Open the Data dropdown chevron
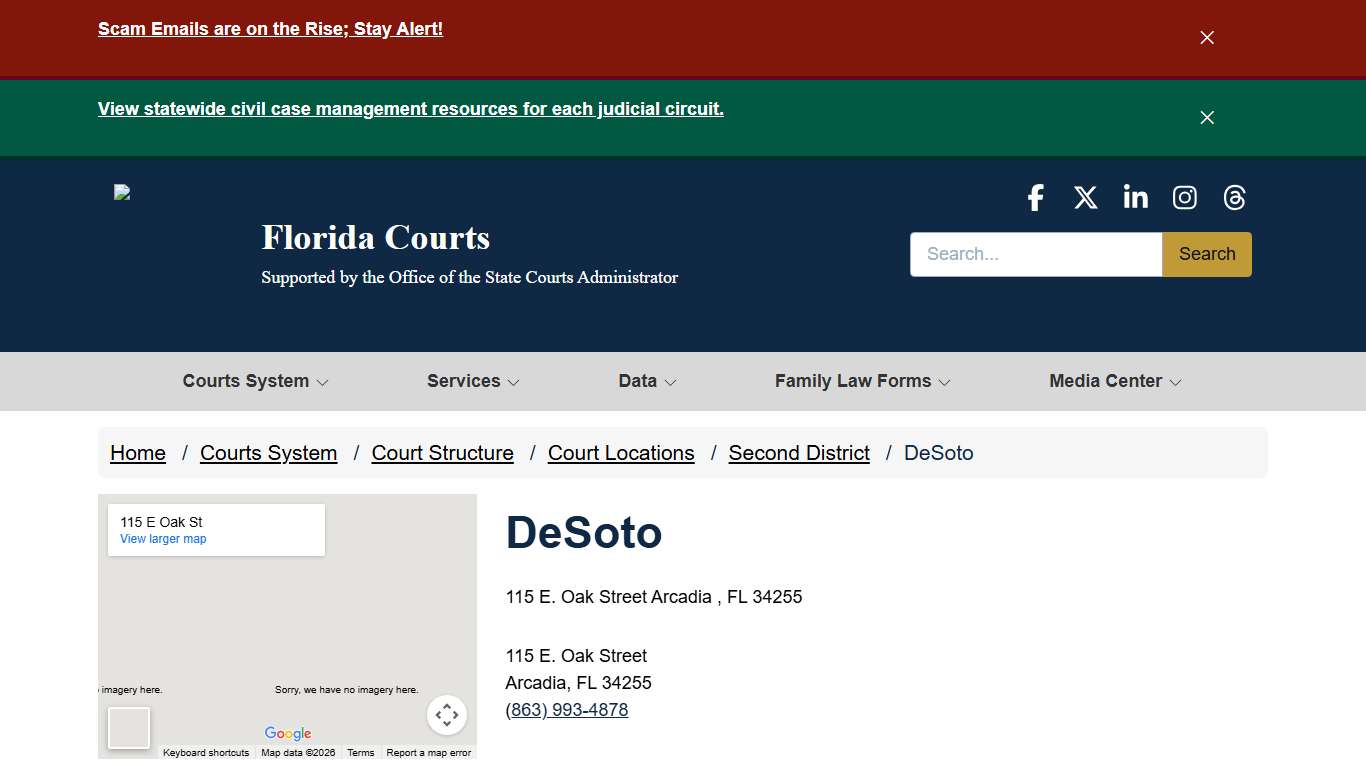 647,381
